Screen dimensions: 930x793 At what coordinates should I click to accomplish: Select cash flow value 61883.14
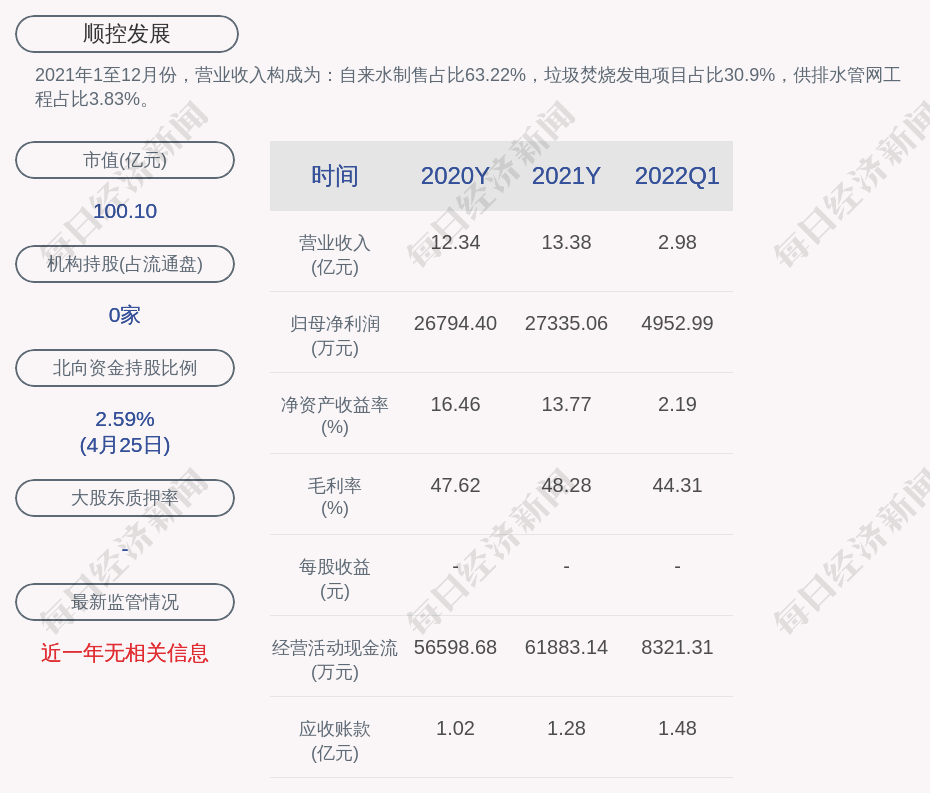(566, 647)
